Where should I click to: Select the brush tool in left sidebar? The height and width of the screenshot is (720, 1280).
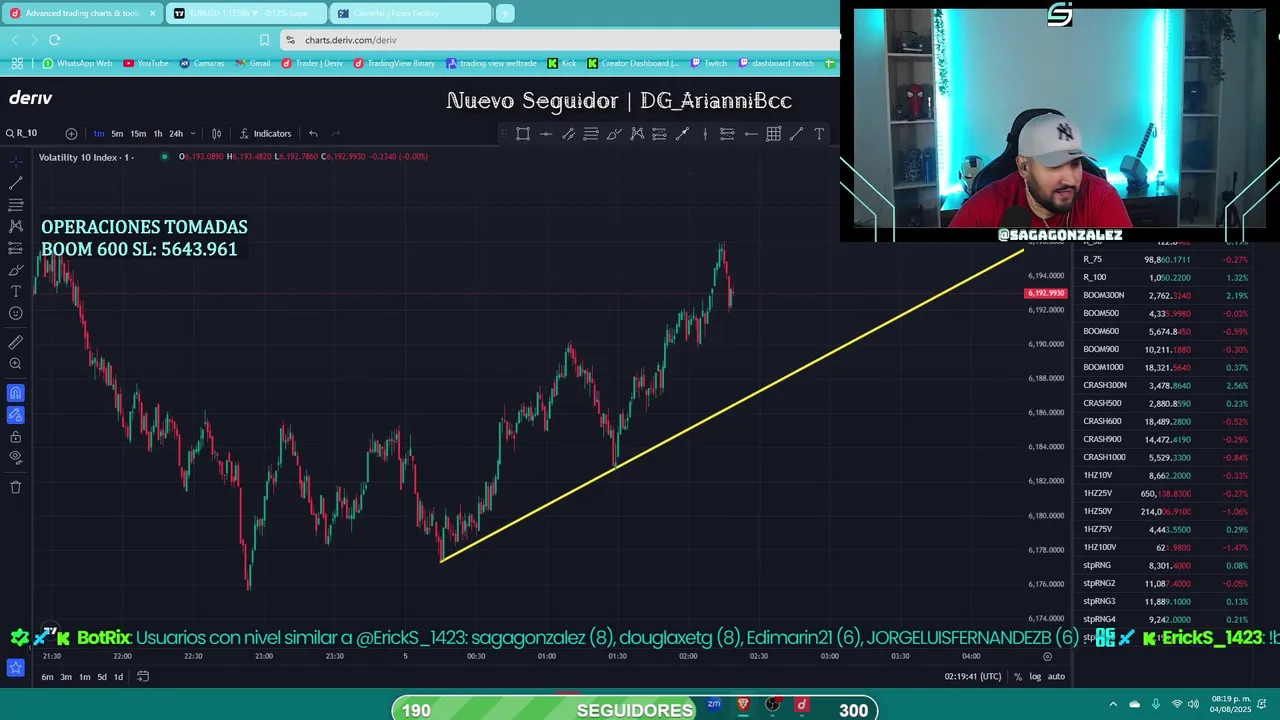16,270
